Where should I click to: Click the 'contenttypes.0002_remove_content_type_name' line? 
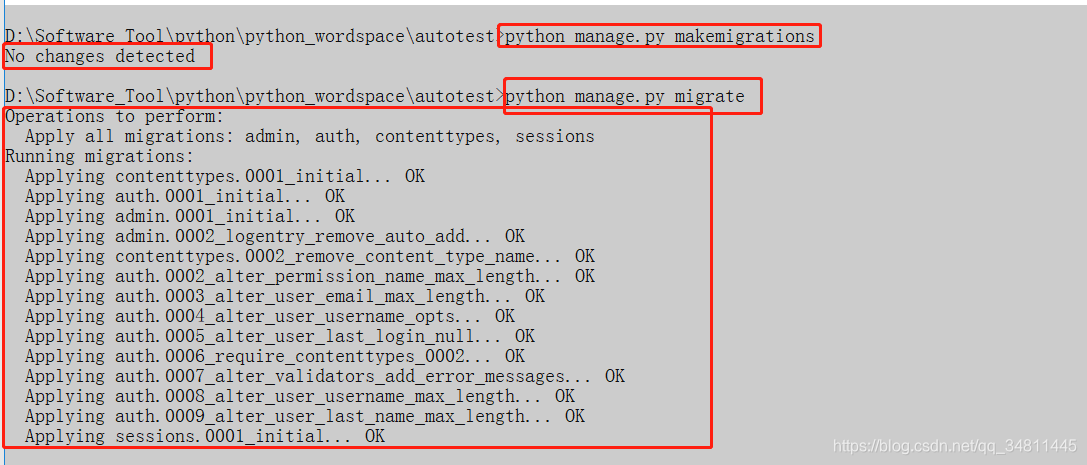point(310,257)
